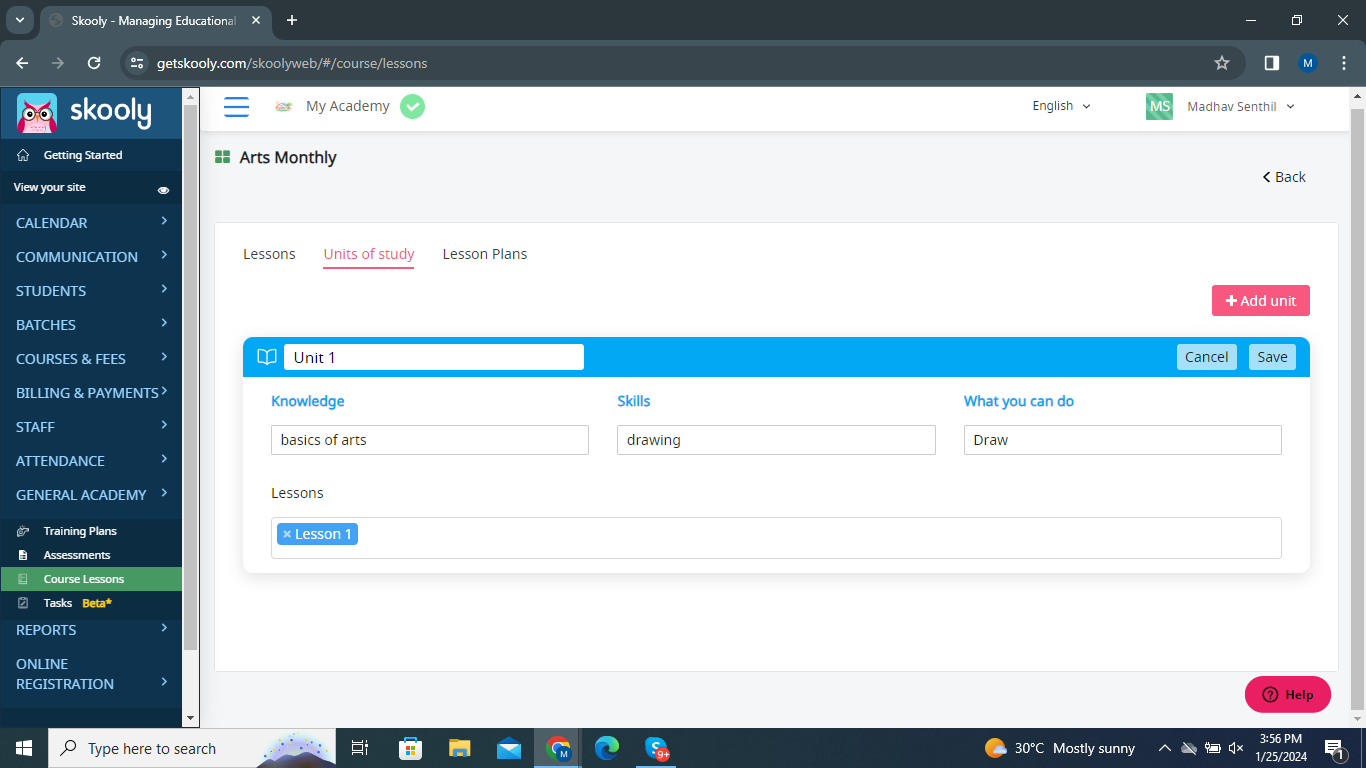This screenshot has width=1366, height=768.
Task: Expand the REPORTS sidebar section
Action: coord(91,630)
